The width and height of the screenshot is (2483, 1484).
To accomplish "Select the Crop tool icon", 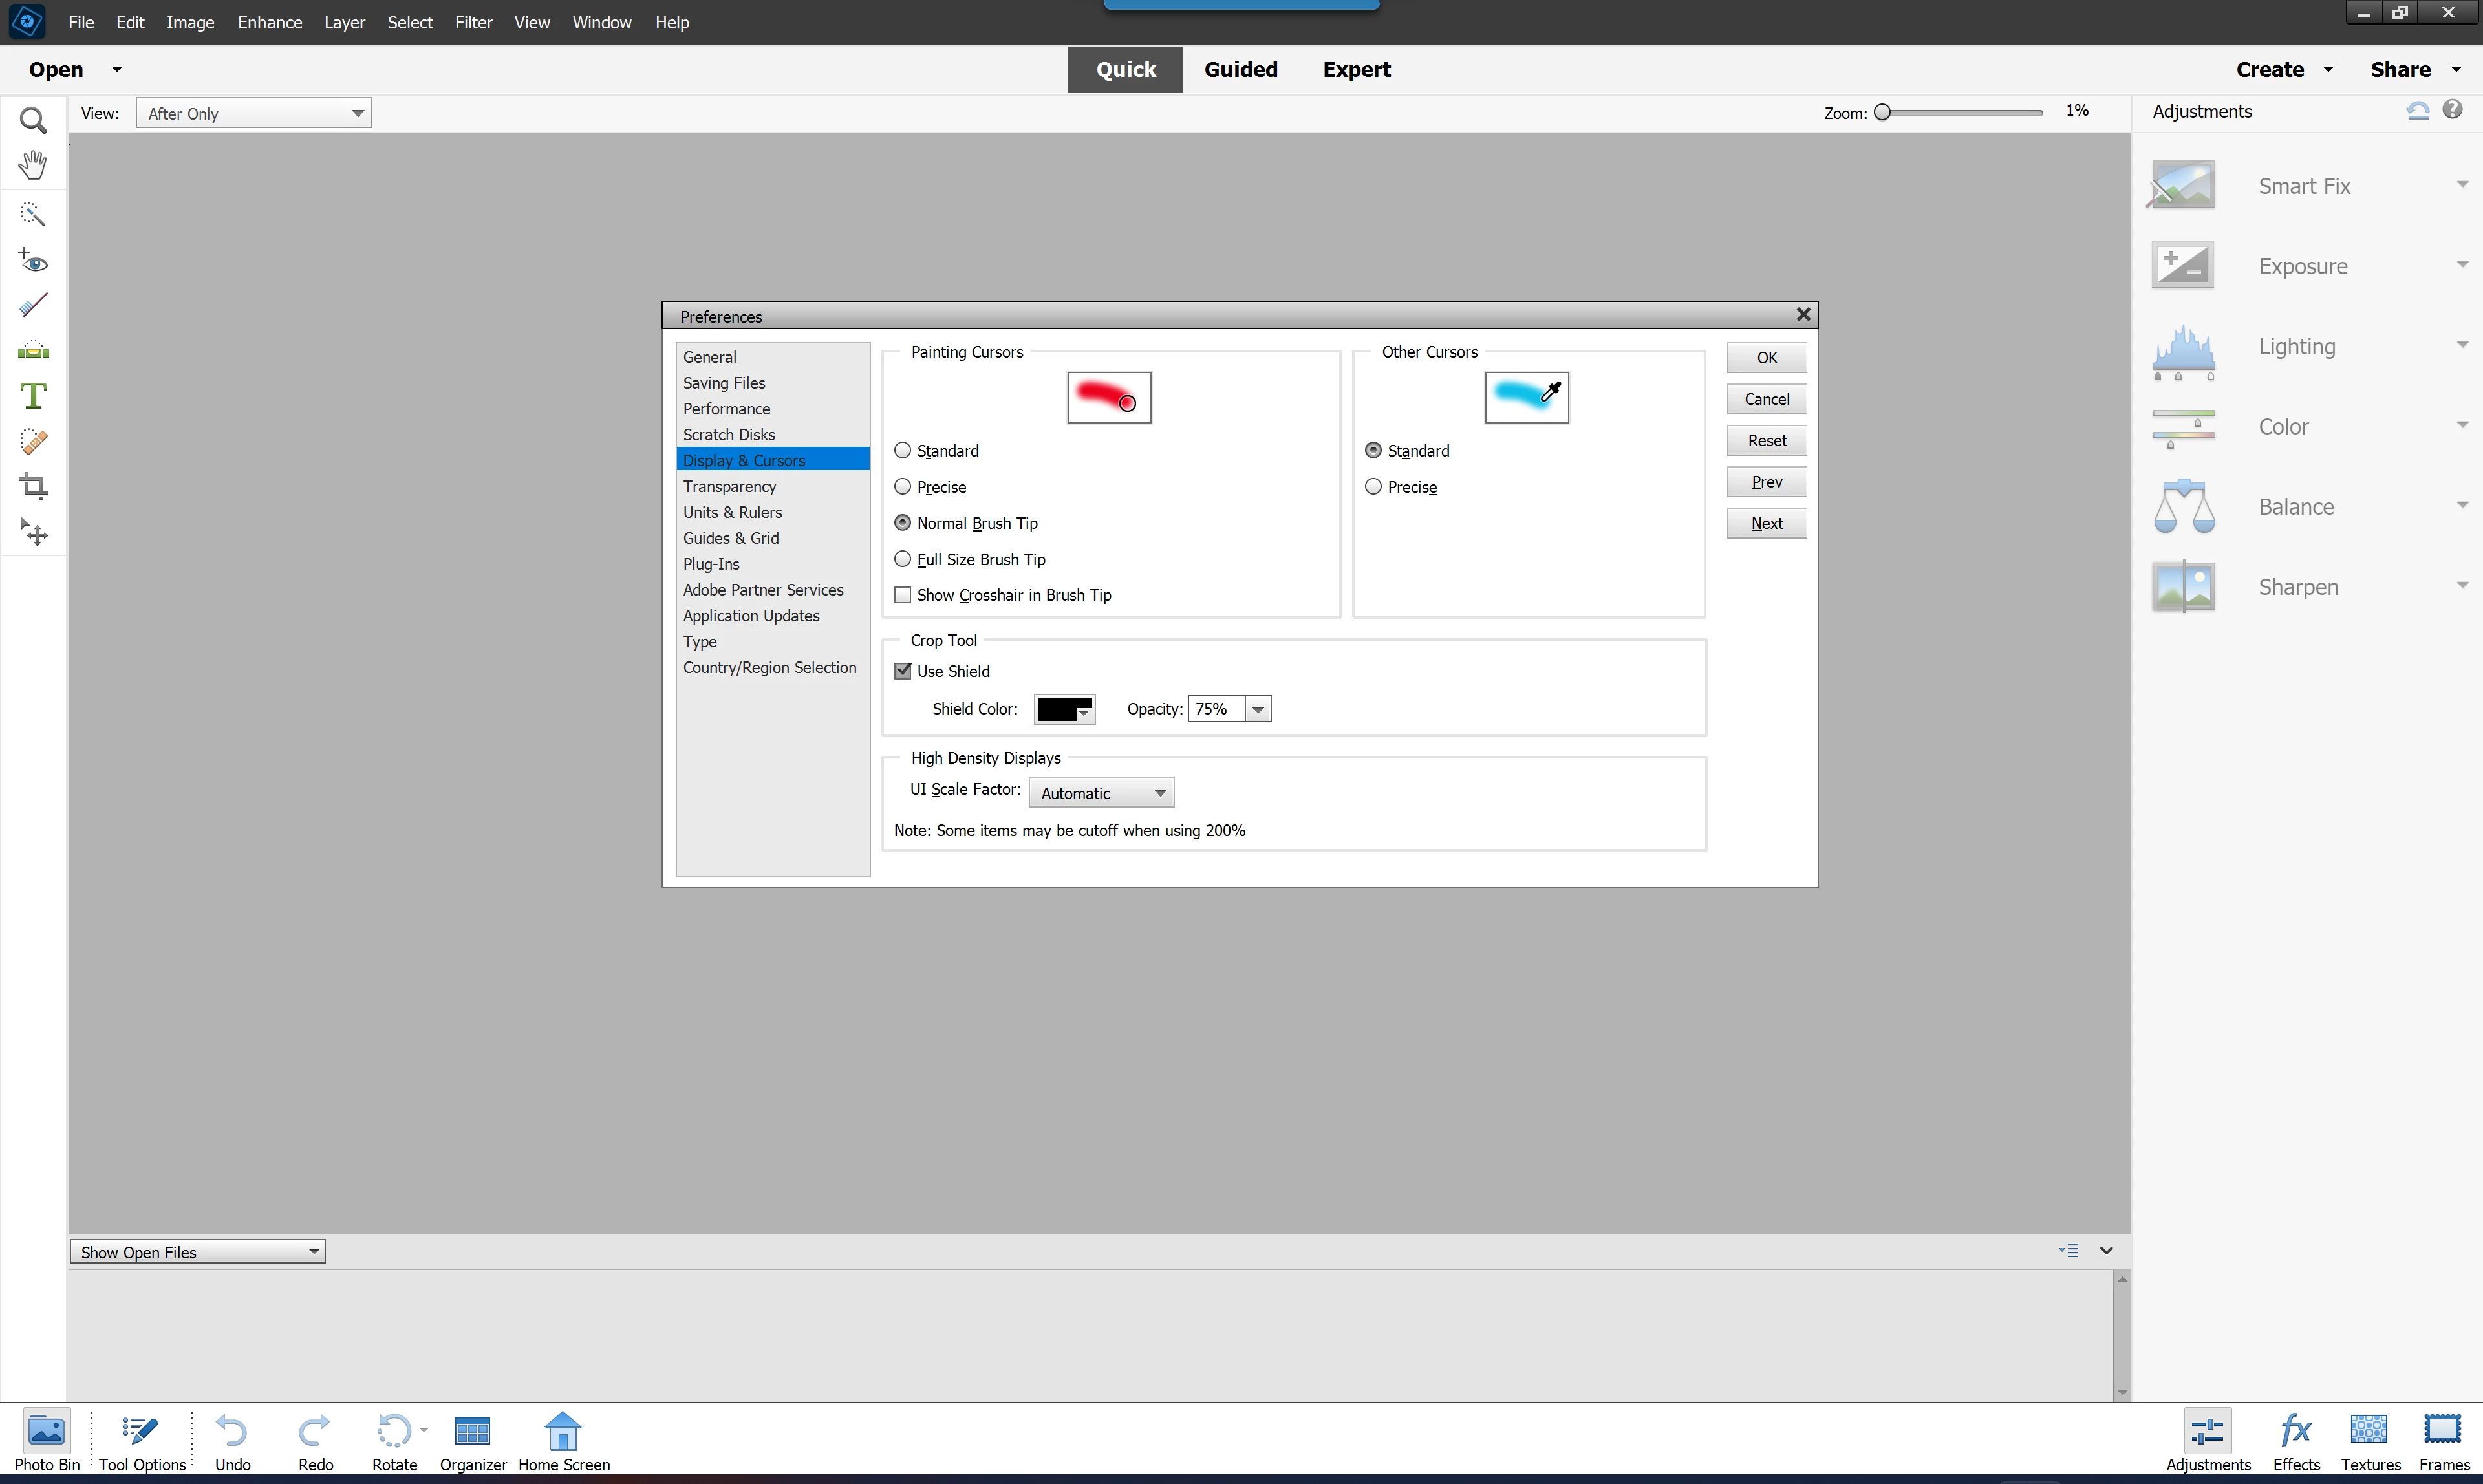I will click(x=33, y=487).
